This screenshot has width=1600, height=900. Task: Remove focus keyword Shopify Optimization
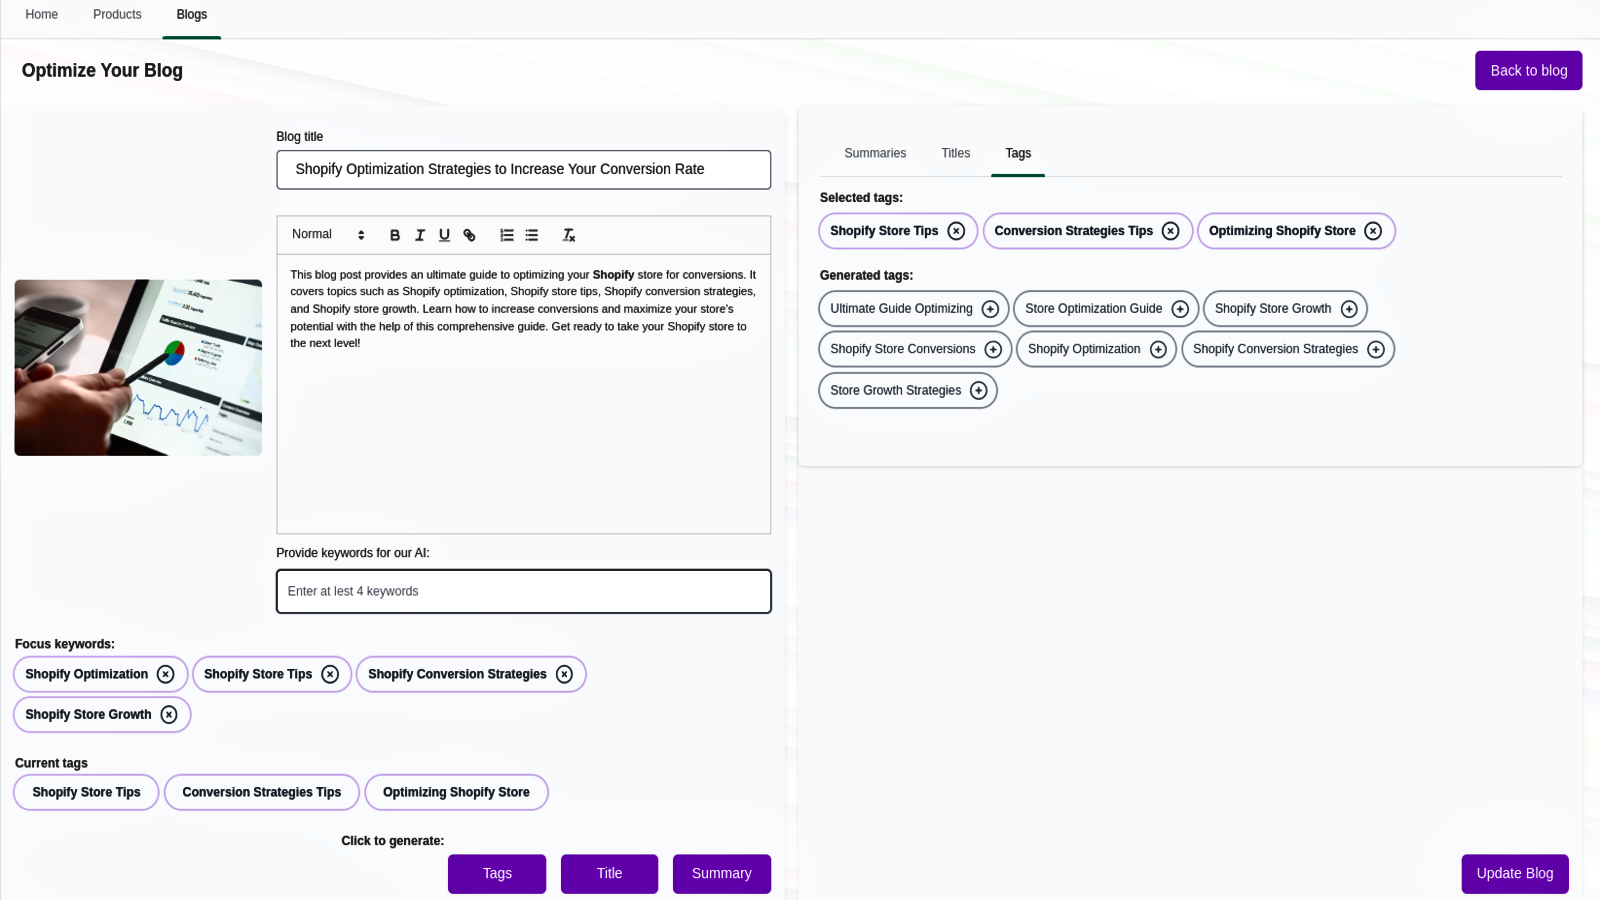166,674
